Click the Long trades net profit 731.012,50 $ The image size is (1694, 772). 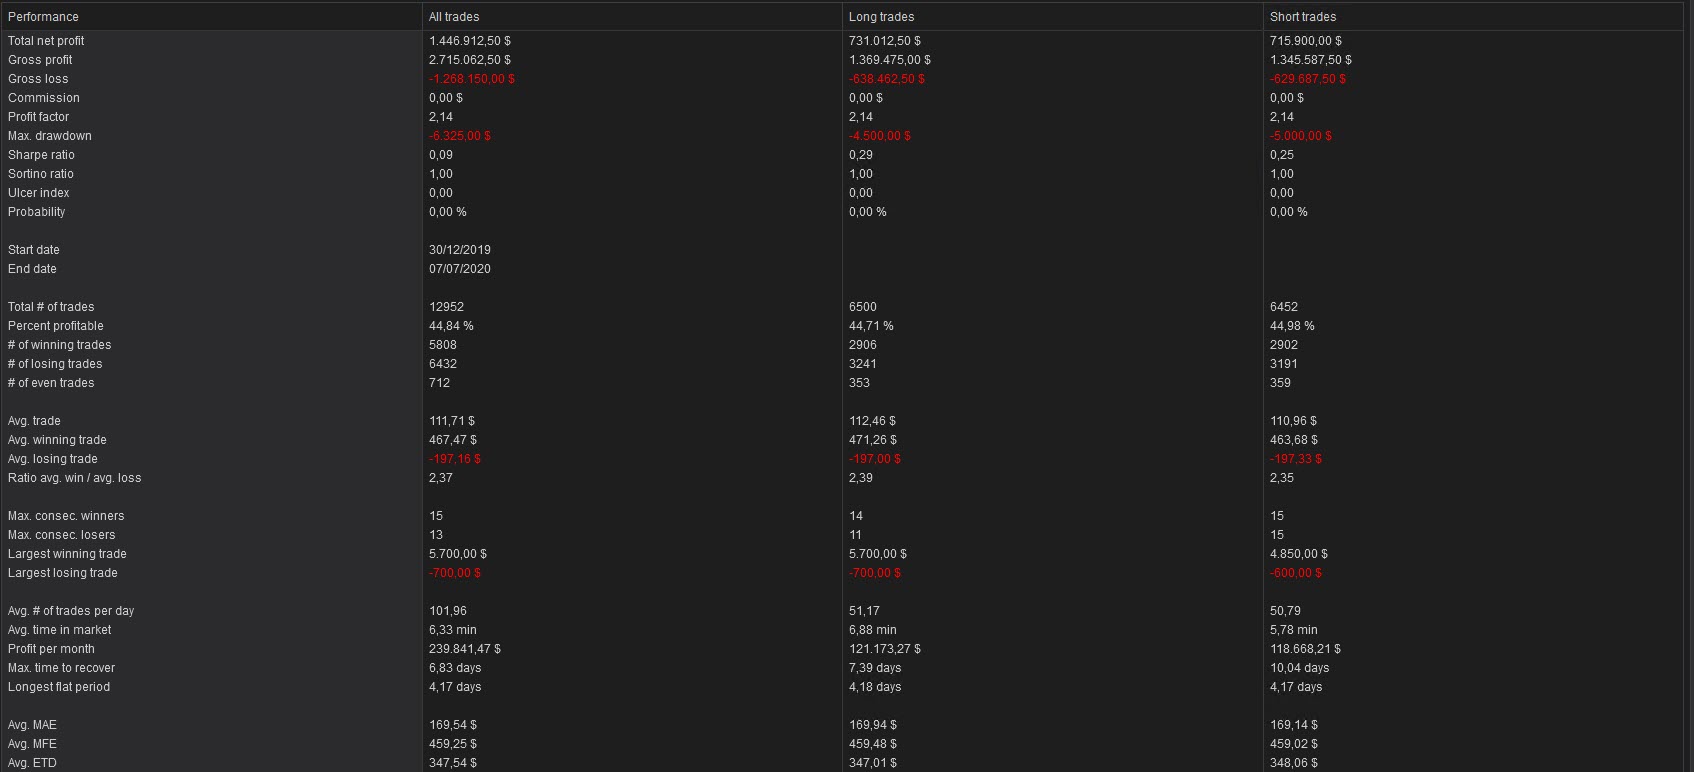pos(884,41)
